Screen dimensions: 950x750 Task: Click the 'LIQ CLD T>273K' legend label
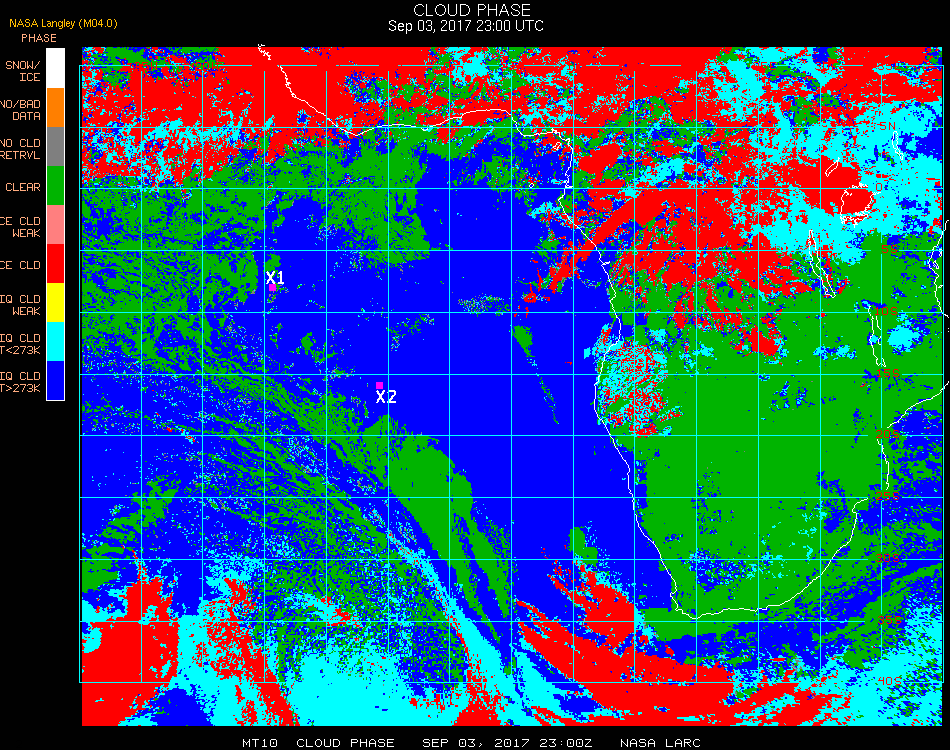point(21,382)
